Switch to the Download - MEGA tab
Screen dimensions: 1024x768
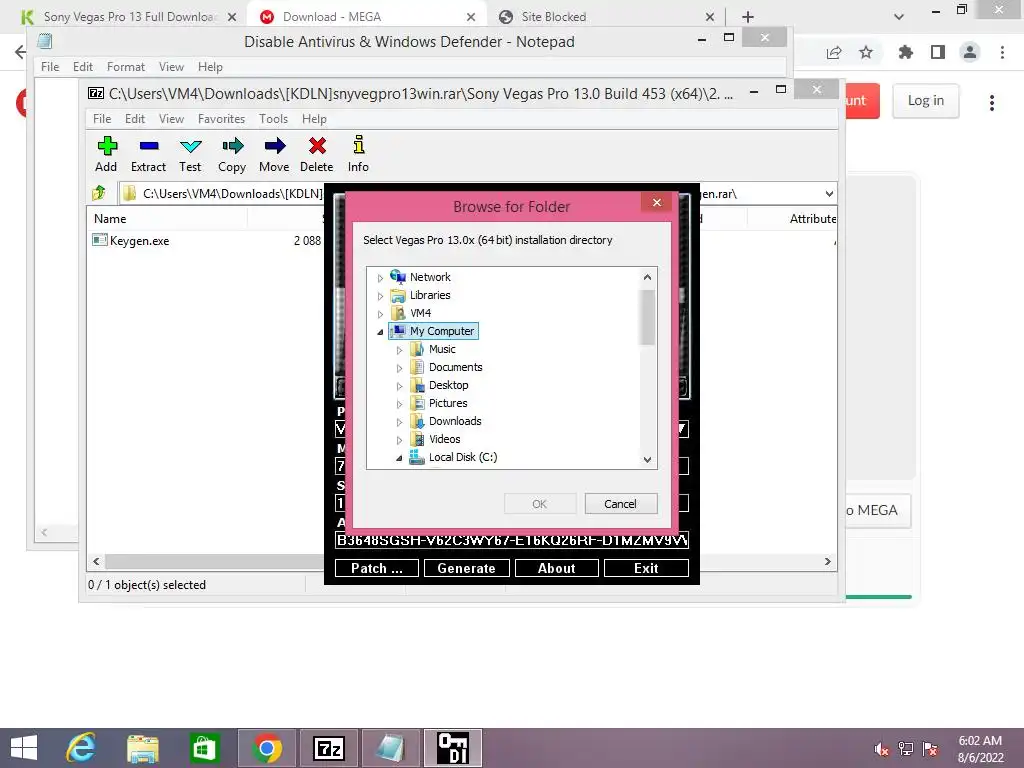point(368,17)
